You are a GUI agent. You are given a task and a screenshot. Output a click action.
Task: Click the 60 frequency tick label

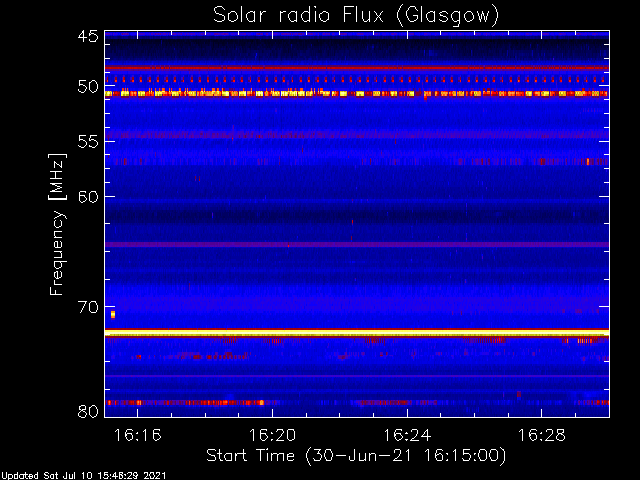pos(88,197)
